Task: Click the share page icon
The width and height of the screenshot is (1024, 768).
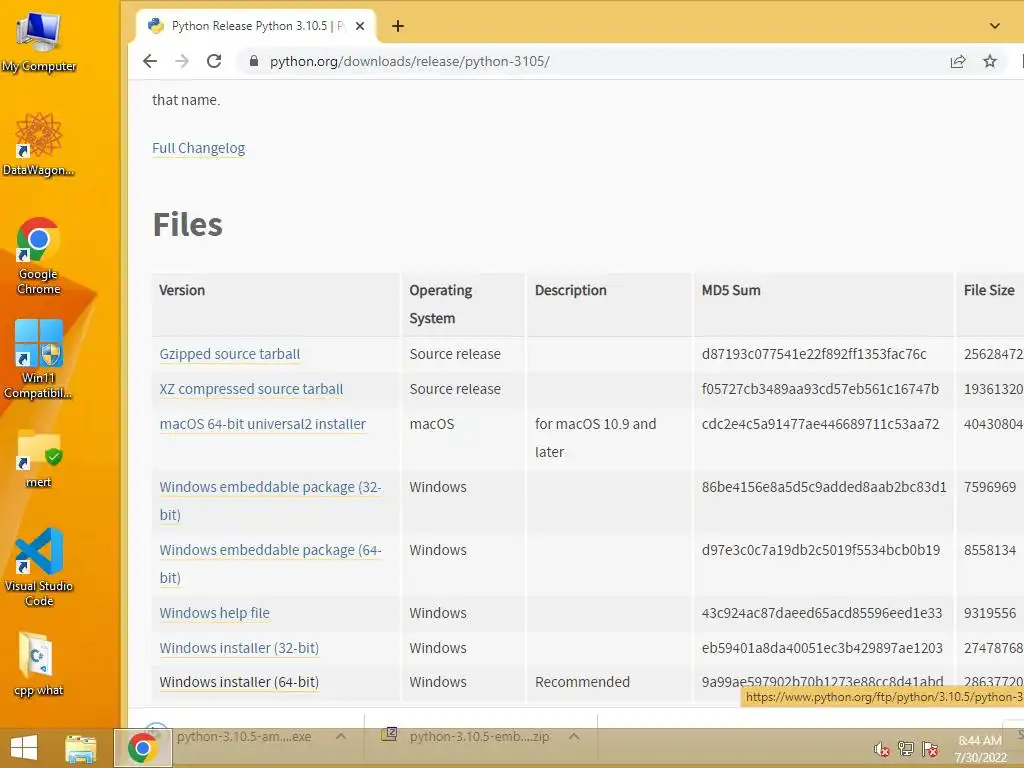Action: 958,61
